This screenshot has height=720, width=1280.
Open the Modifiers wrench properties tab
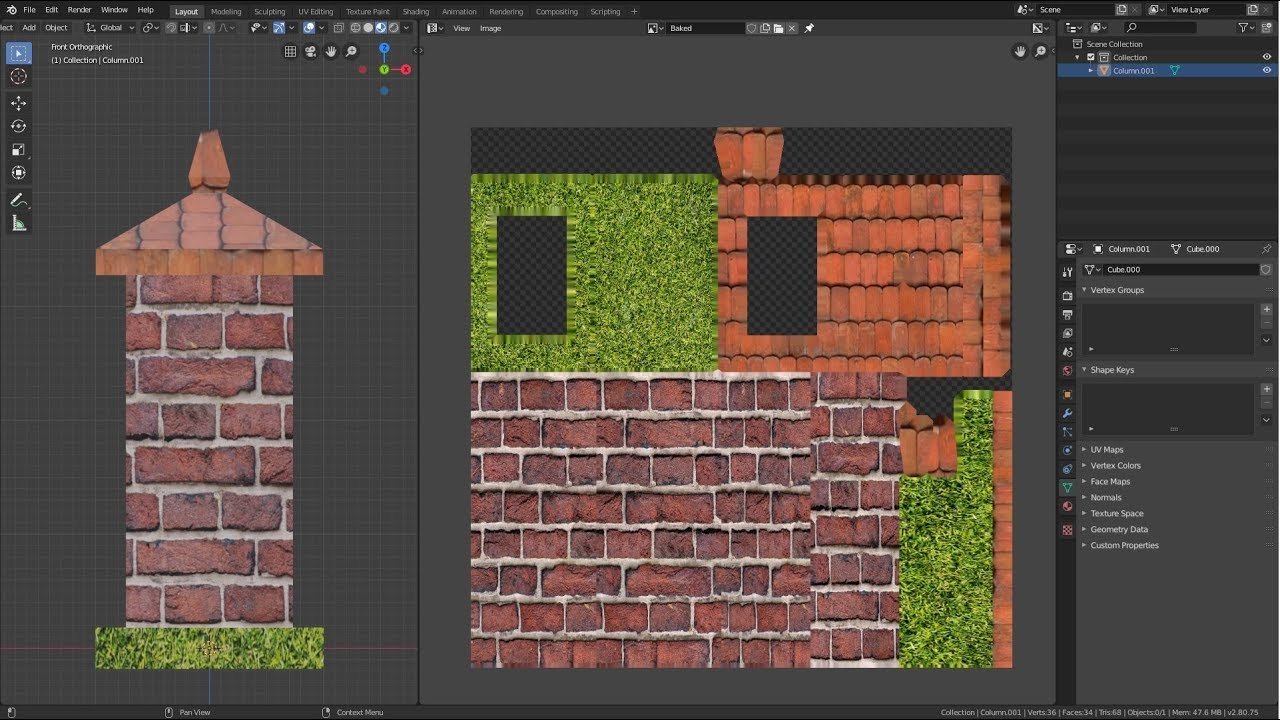(1067, 413)
